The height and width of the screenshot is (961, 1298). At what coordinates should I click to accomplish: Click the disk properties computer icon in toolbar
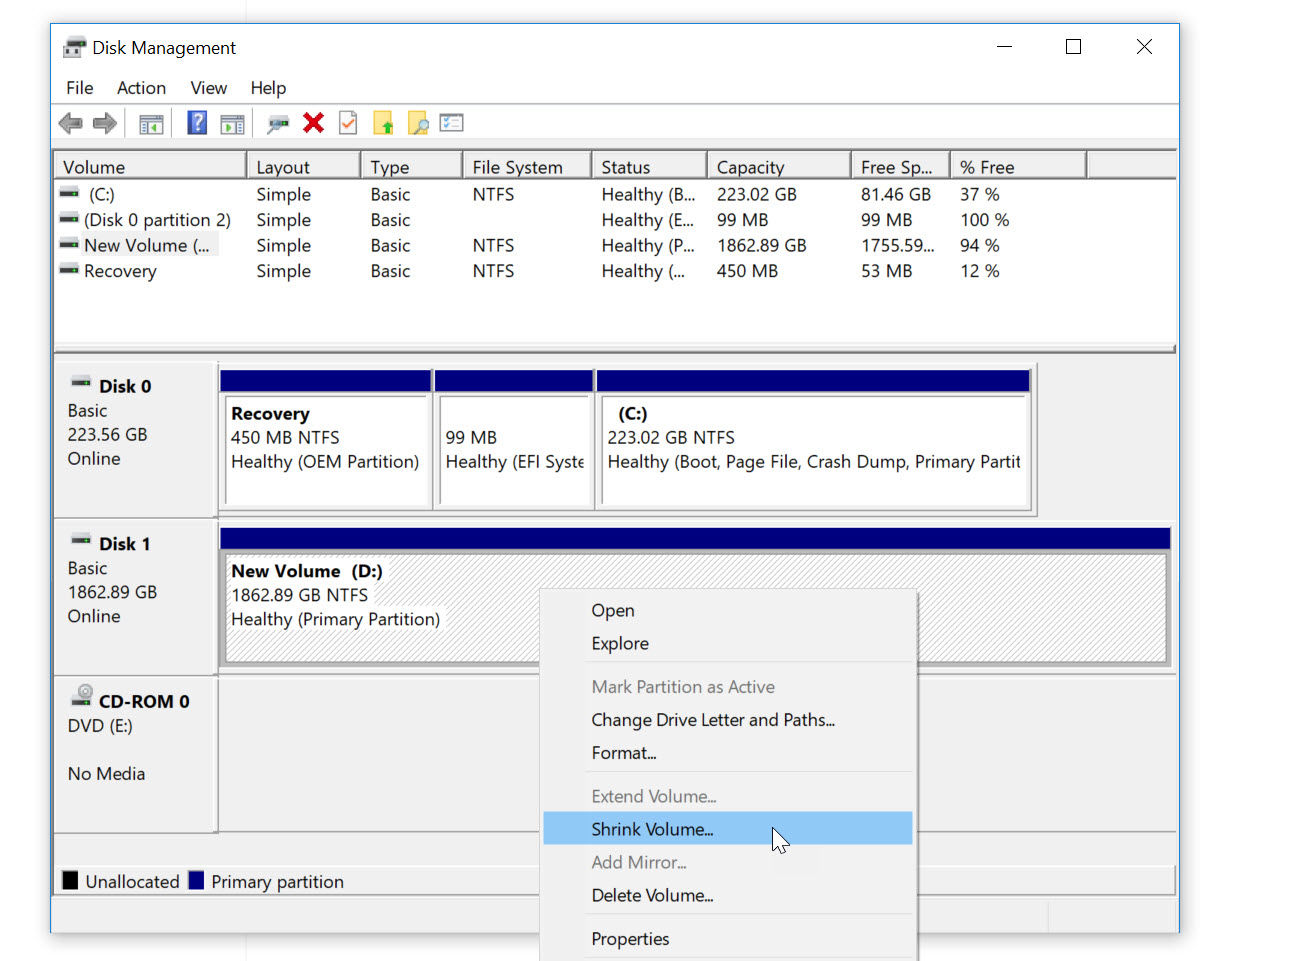(x=278, y=122)
